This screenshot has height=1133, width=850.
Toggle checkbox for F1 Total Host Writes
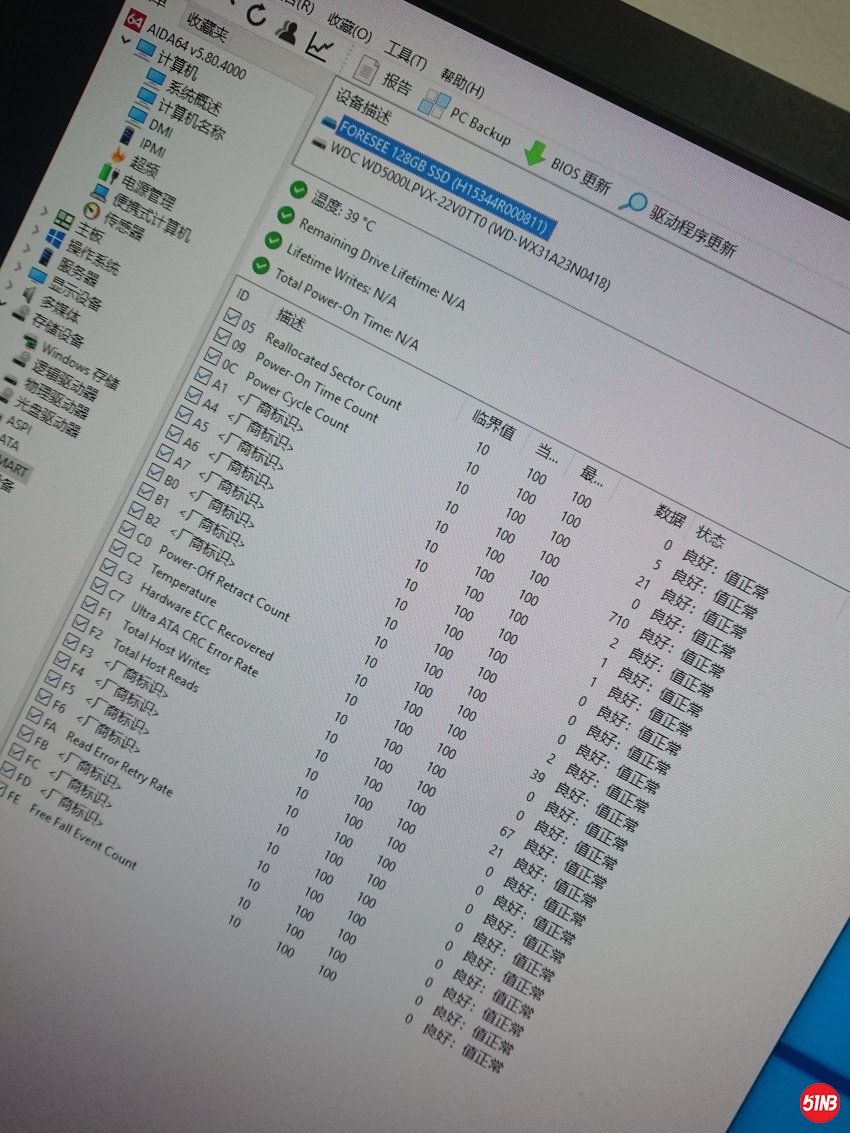pyautogui.click(x=89, y=604)
